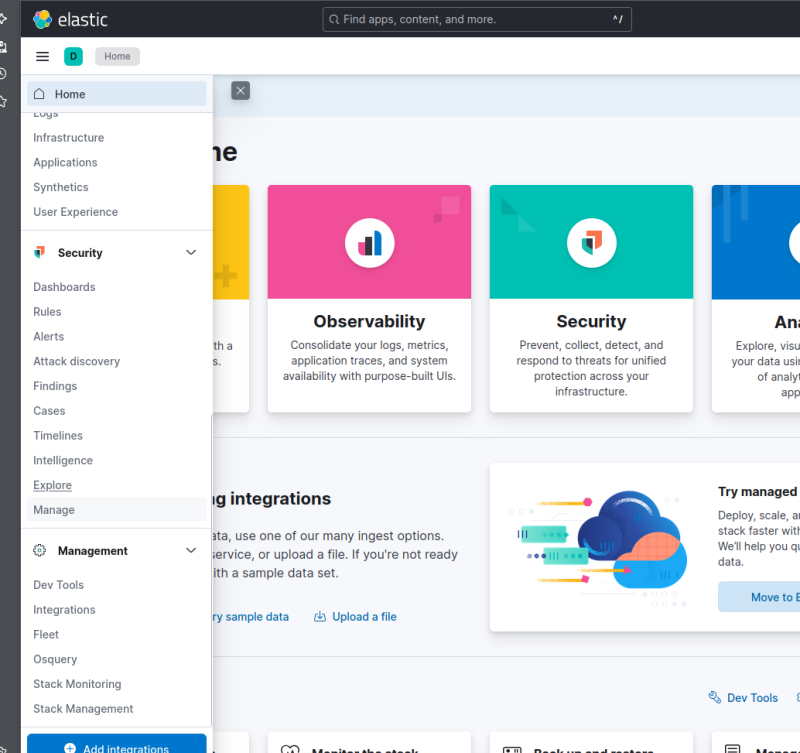Click Management gear icon in sidebar
800x753 pixels.
[40, 551]
